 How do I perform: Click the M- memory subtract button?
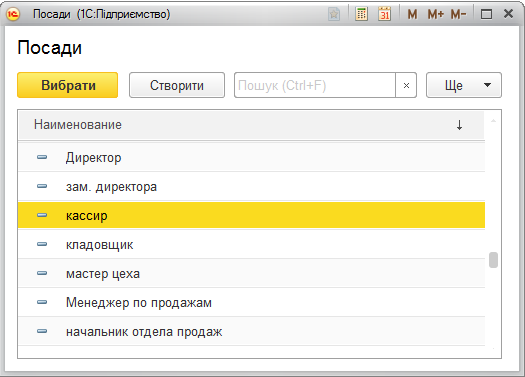(x=458, y=14)
